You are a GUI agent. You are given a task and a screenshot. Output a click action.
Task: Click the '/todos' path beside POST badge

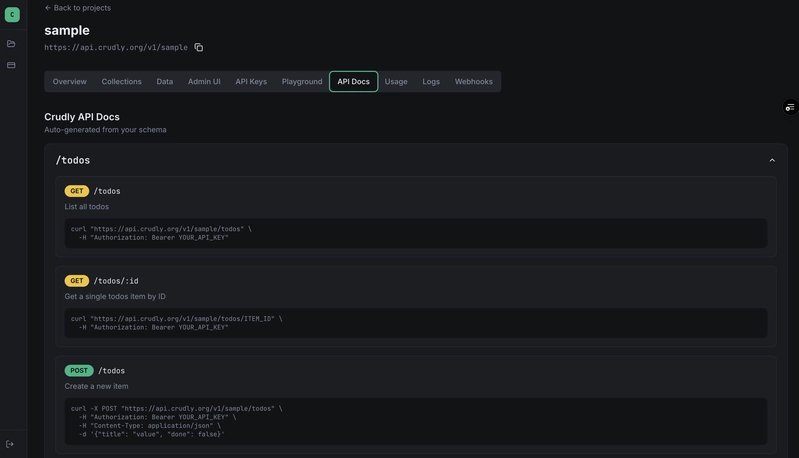point(112,371)
